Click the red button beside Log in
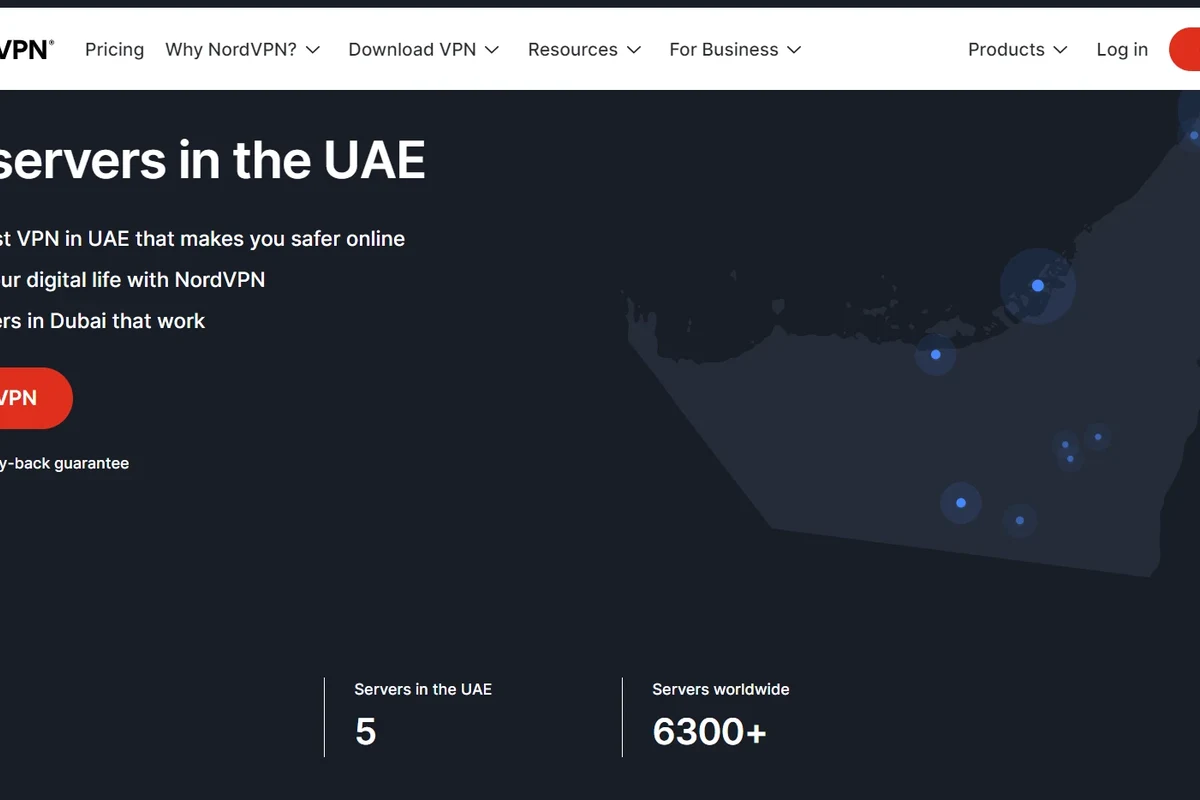Viewport: 1200px width, 800px height. 1185,49
